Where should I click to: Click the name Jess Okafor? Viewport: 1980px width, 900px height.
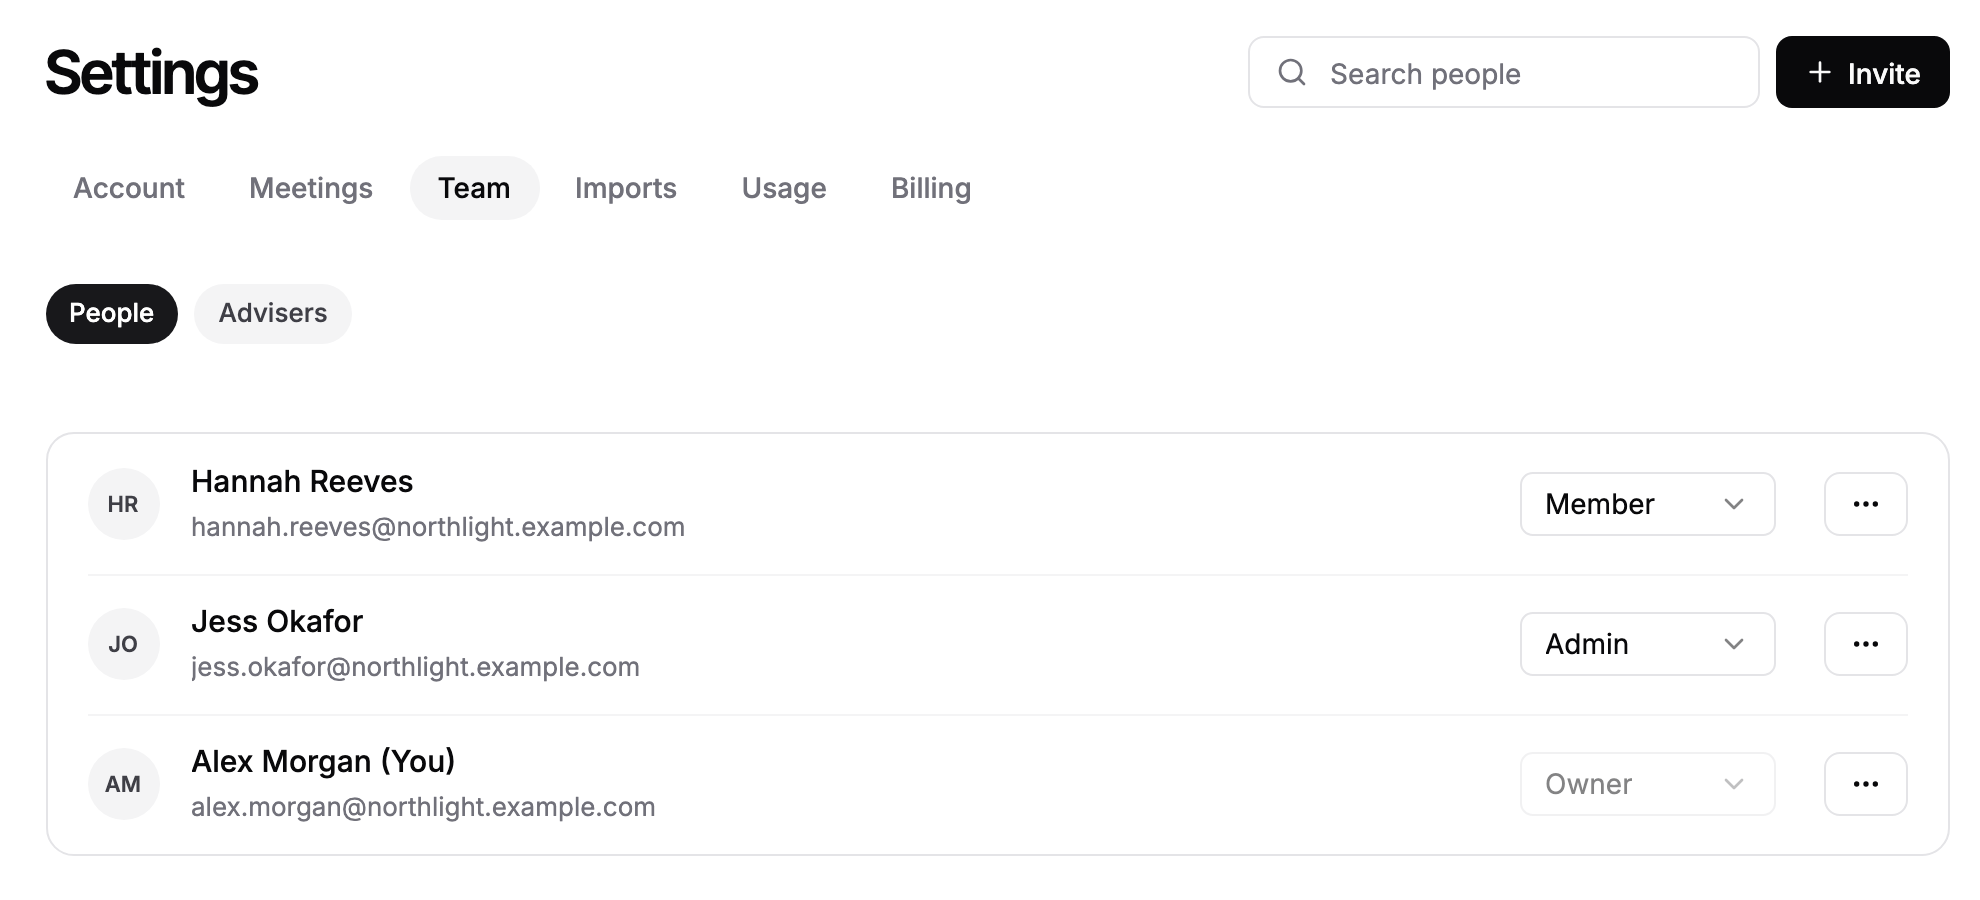(277, 622)
